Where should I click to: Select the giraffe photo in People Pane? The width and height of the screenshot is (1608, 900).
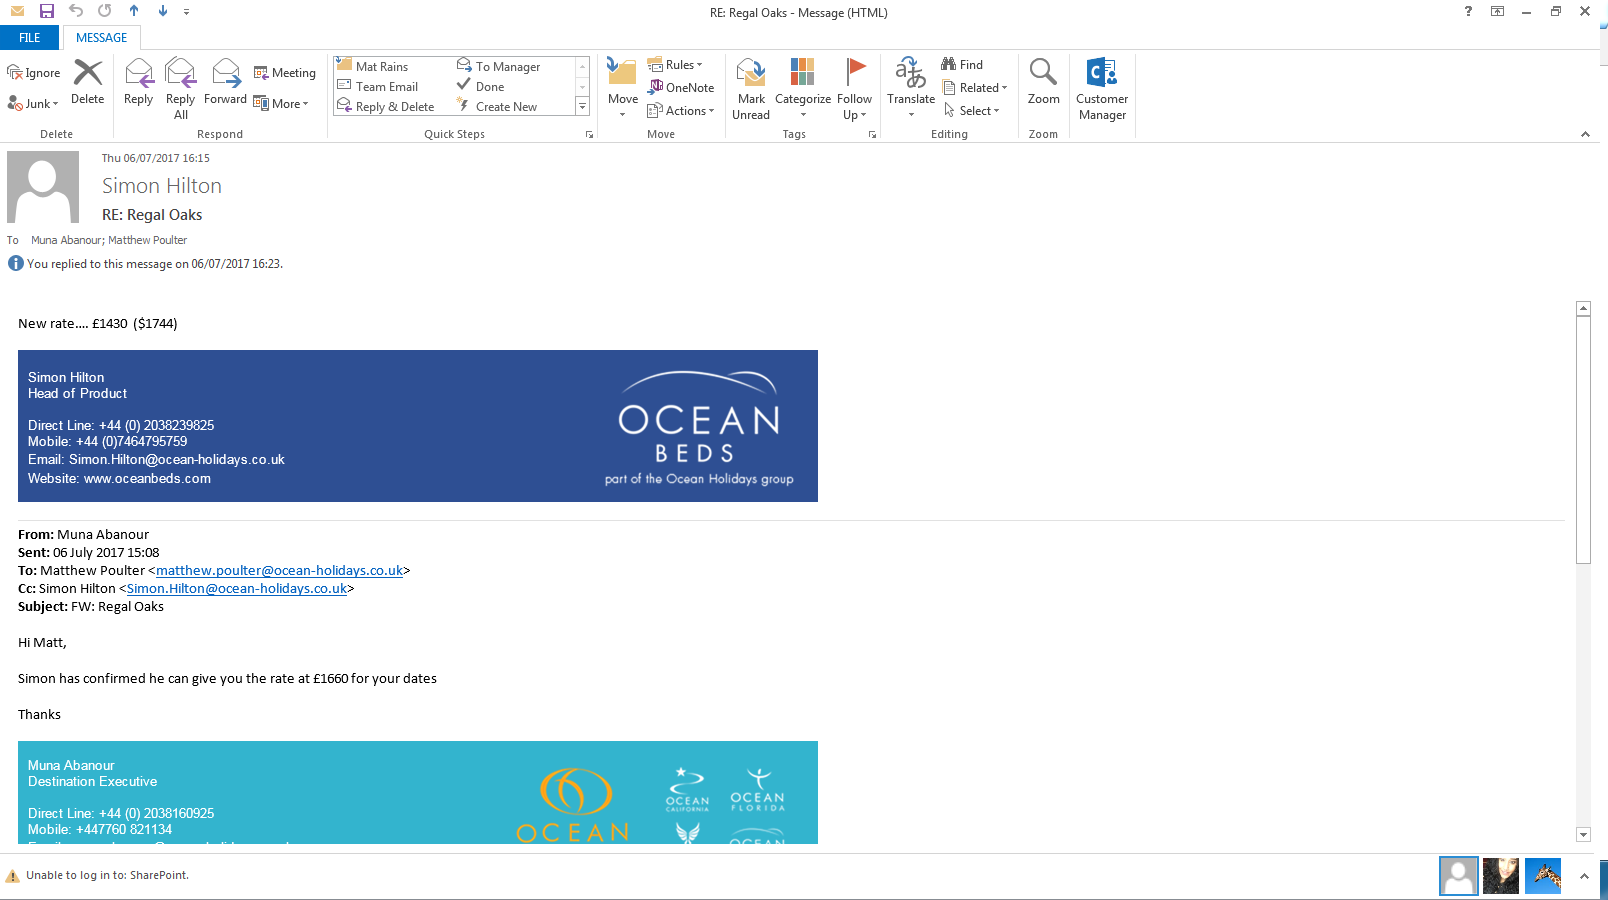(1543, 876)
